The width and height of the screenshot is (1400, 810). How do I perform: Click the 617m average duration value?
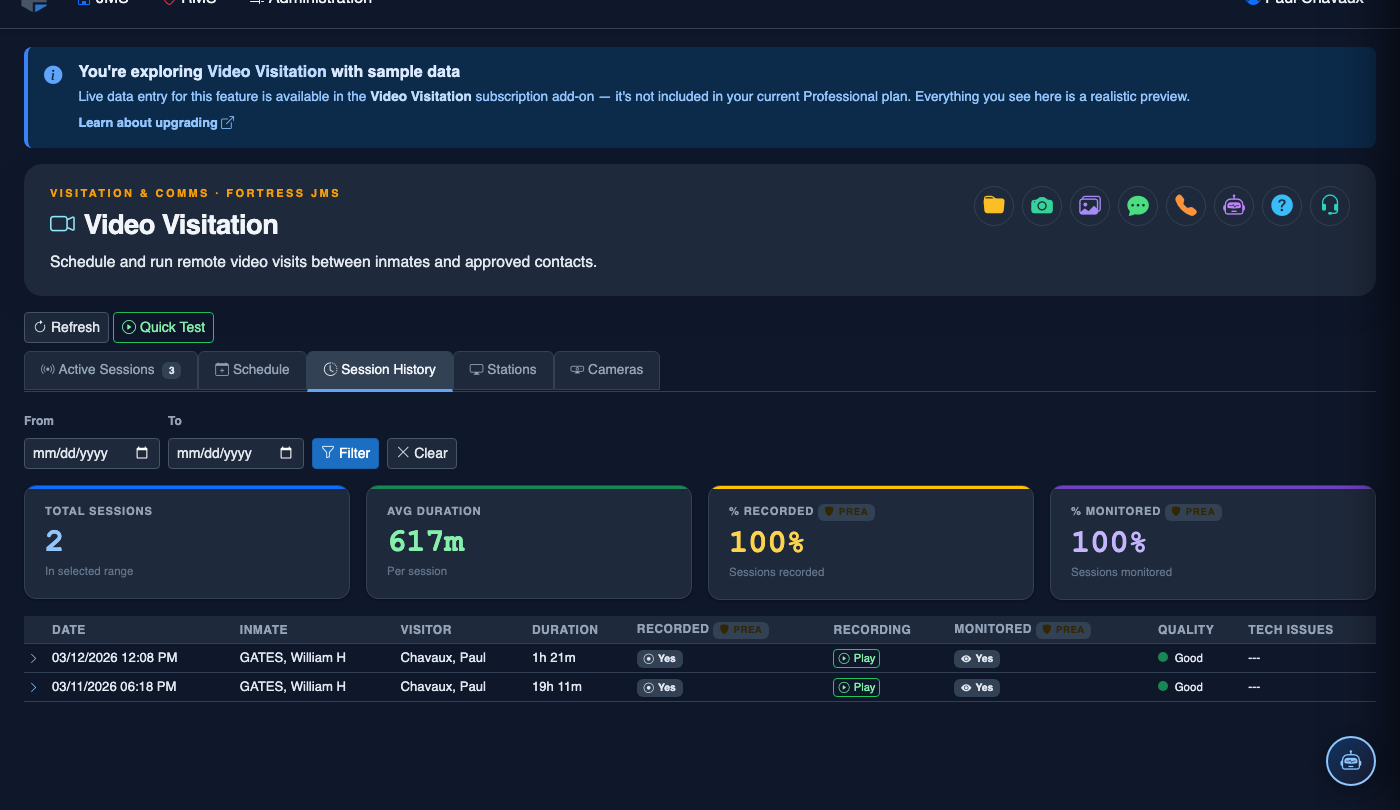(426, 541)
